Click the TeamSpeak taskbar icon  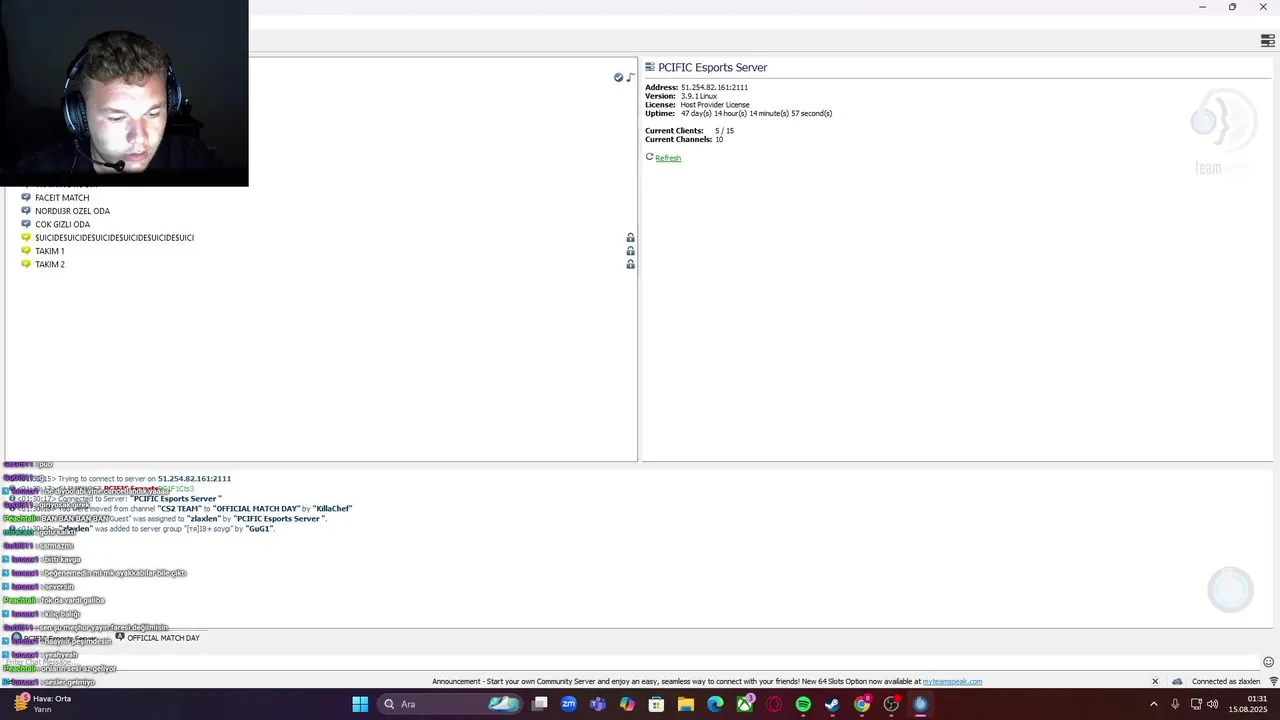click(x=920, y=704)
